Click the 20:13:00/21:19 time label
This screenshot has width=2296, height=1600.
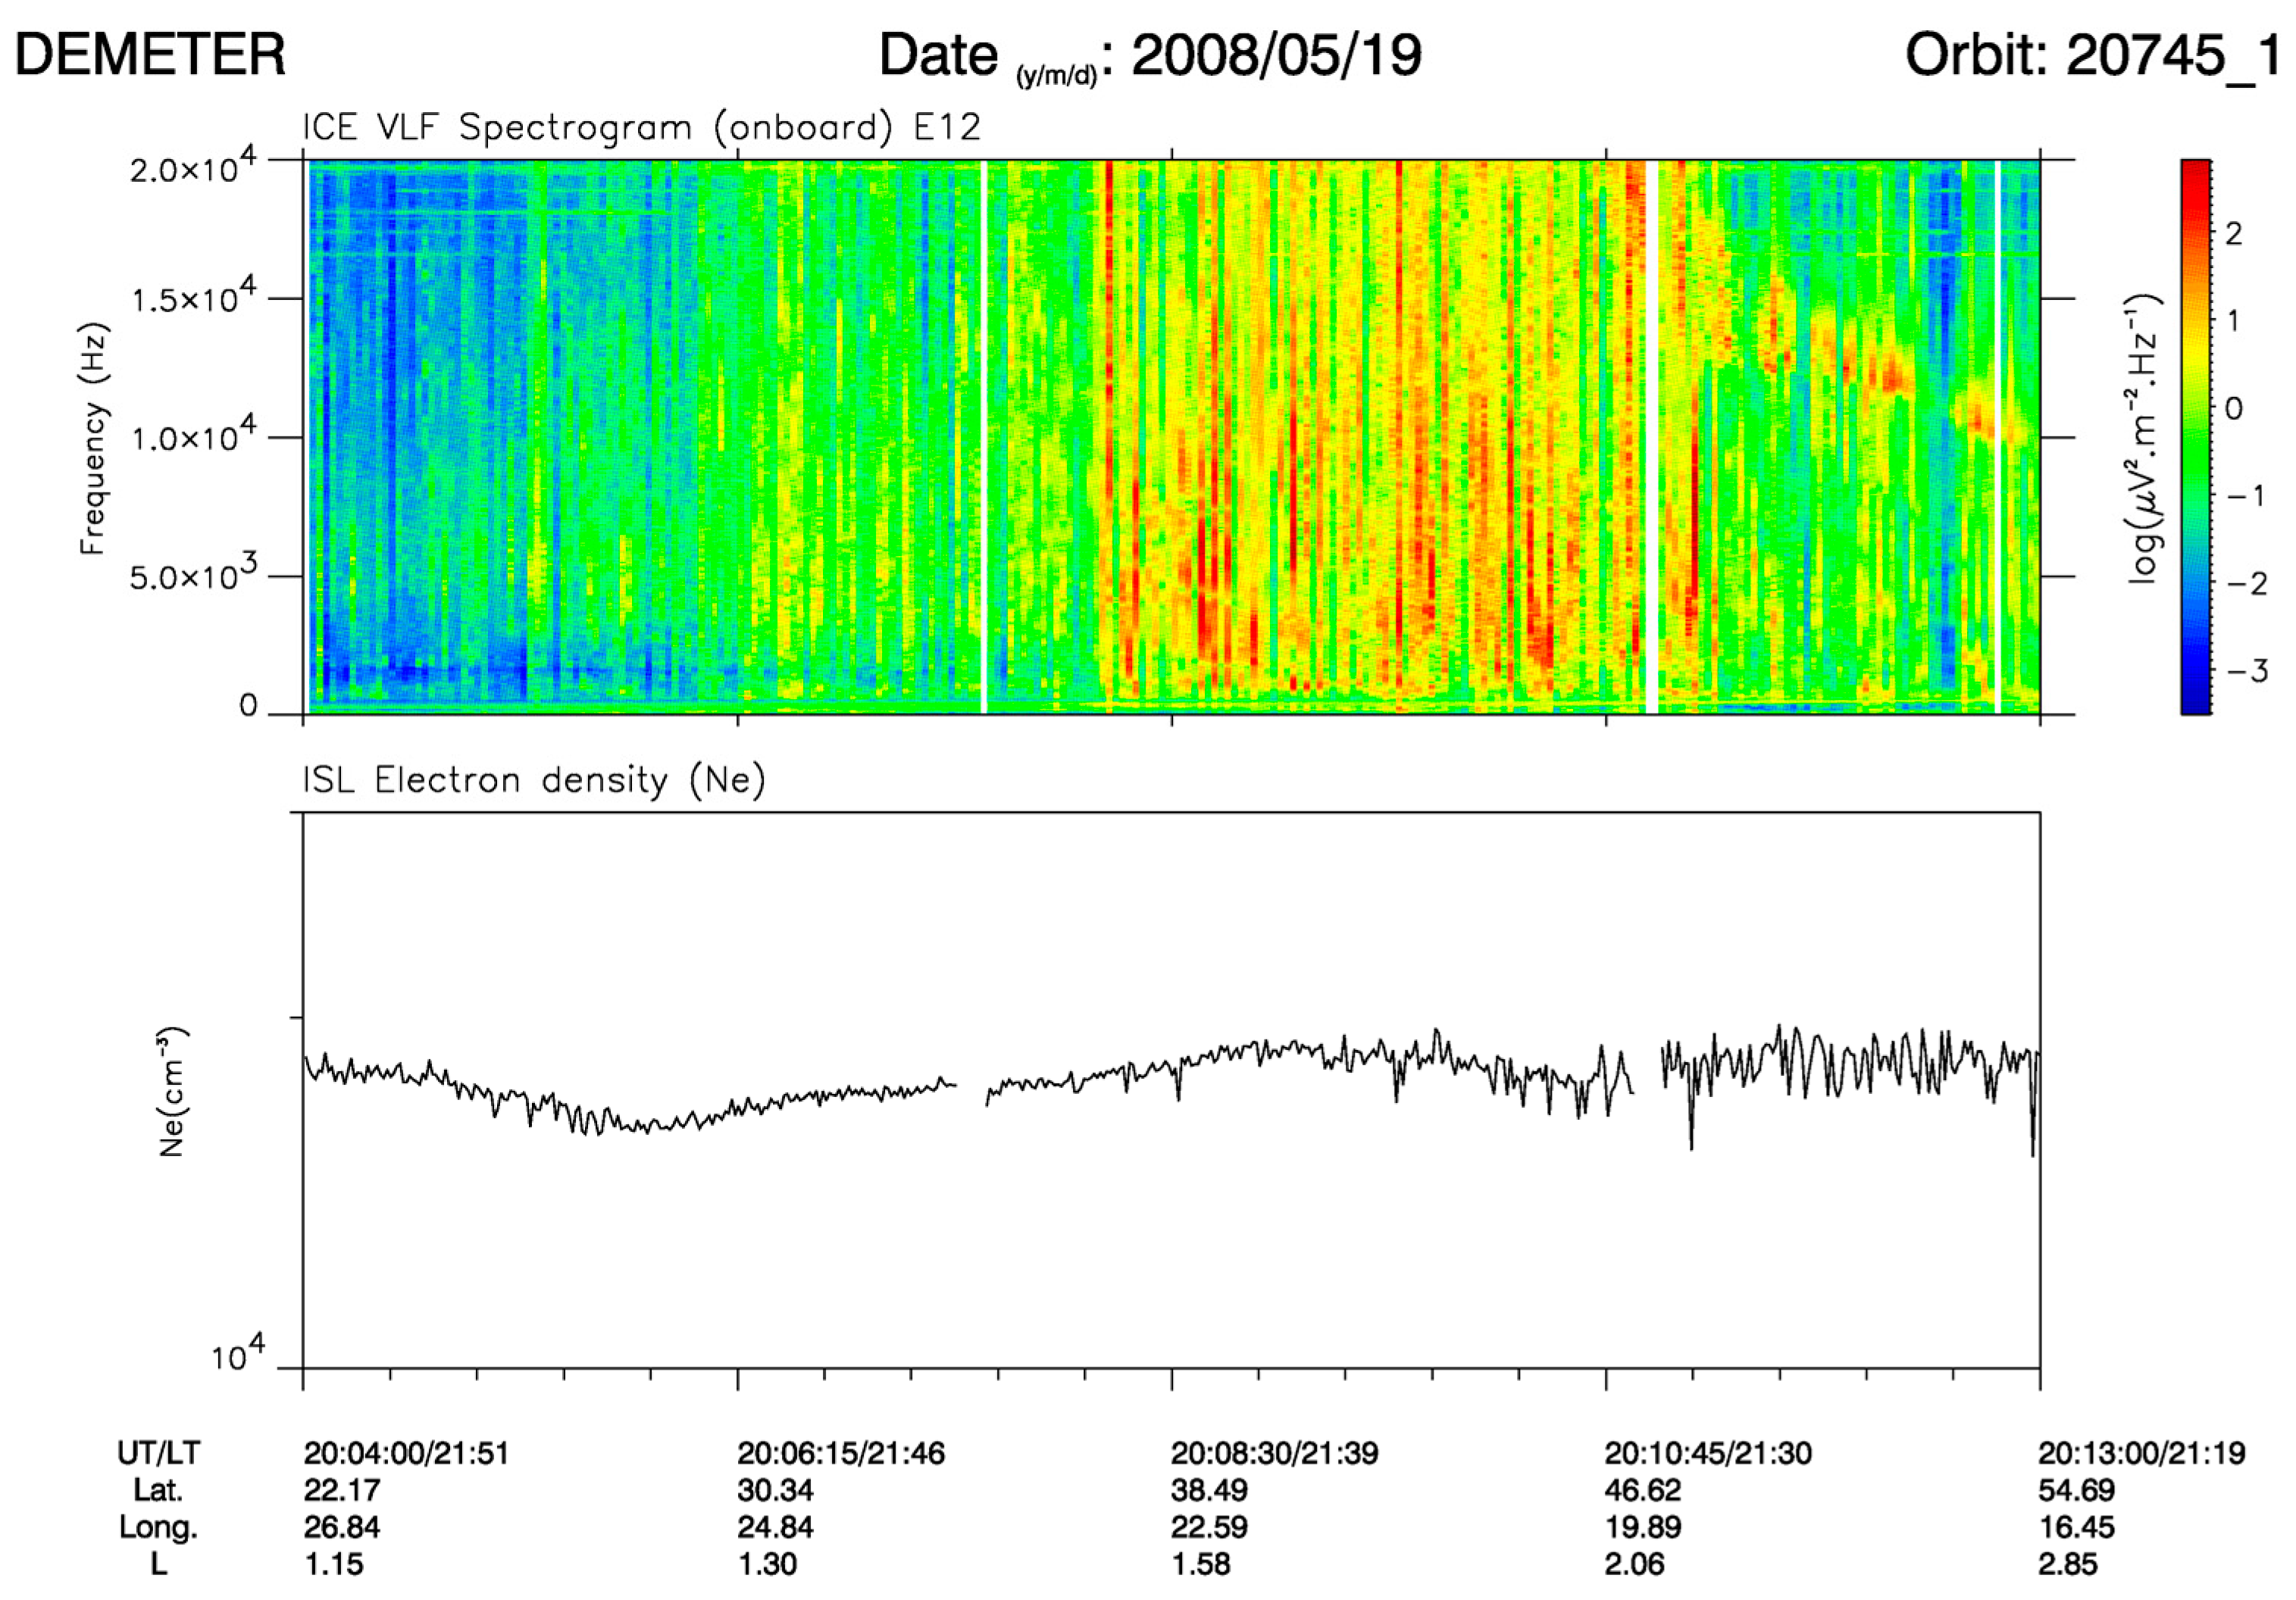(x=2142, y=1453)
